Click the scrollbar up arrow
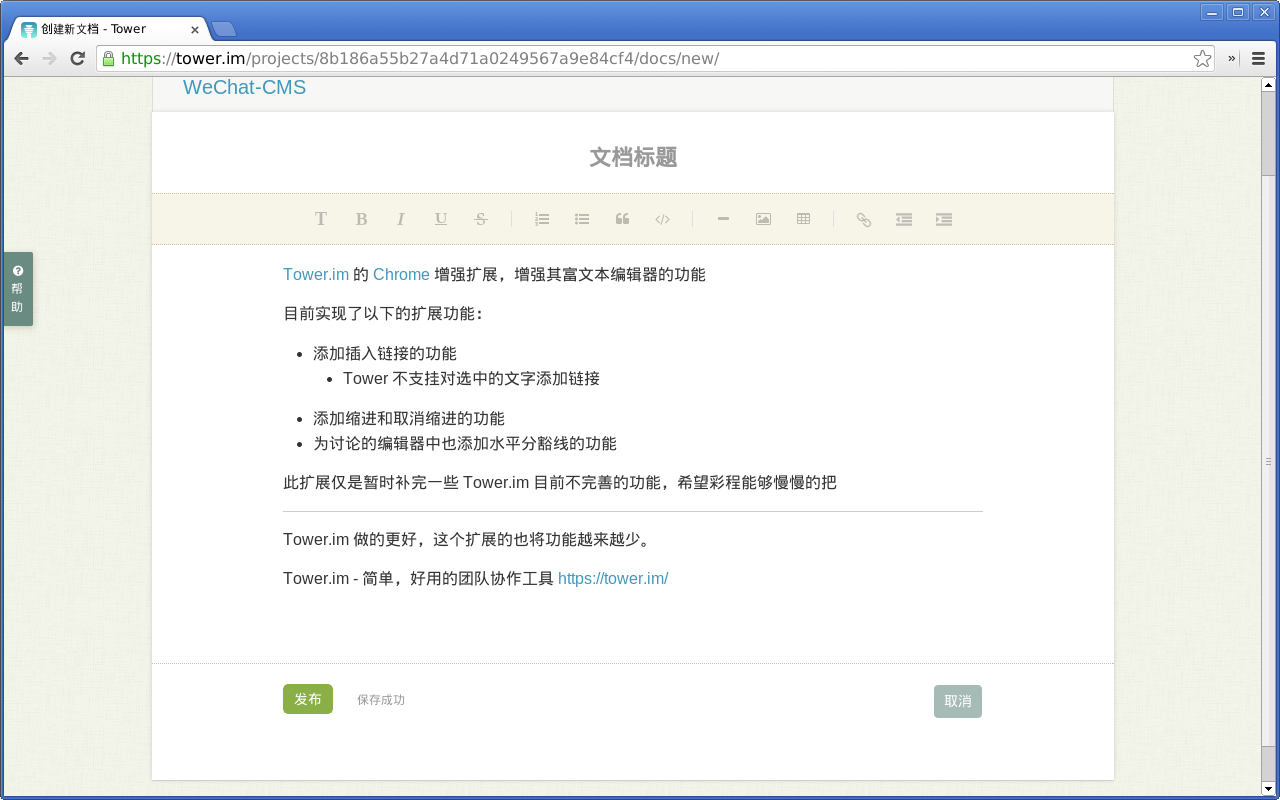Image resolution: width=1280 pixels, height=800 pixels. click(1269, 84)
